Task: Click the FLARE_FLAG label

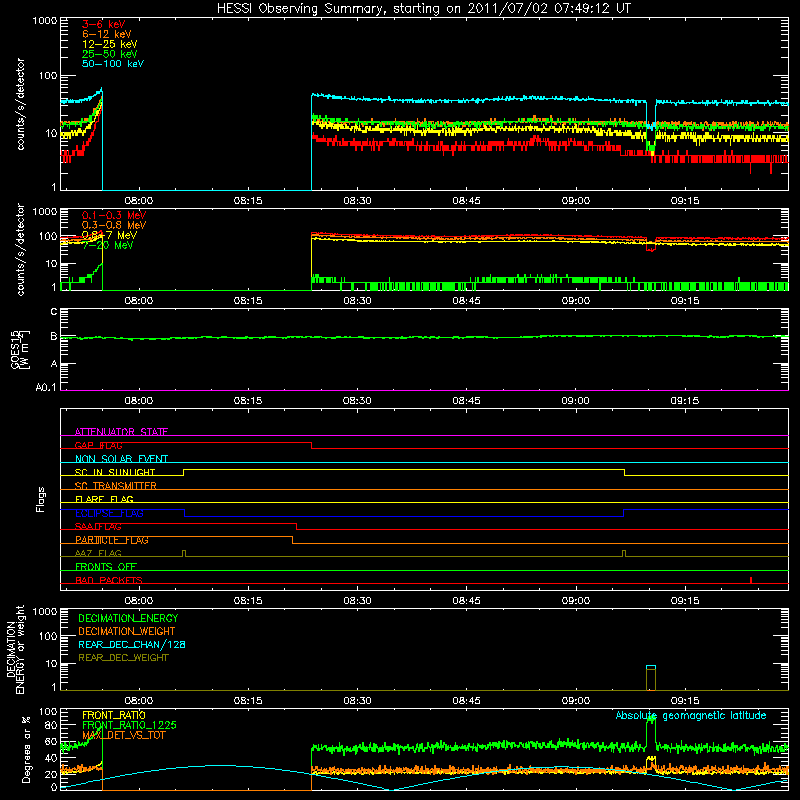Action: pyautogui.click(x=104, y=499)
